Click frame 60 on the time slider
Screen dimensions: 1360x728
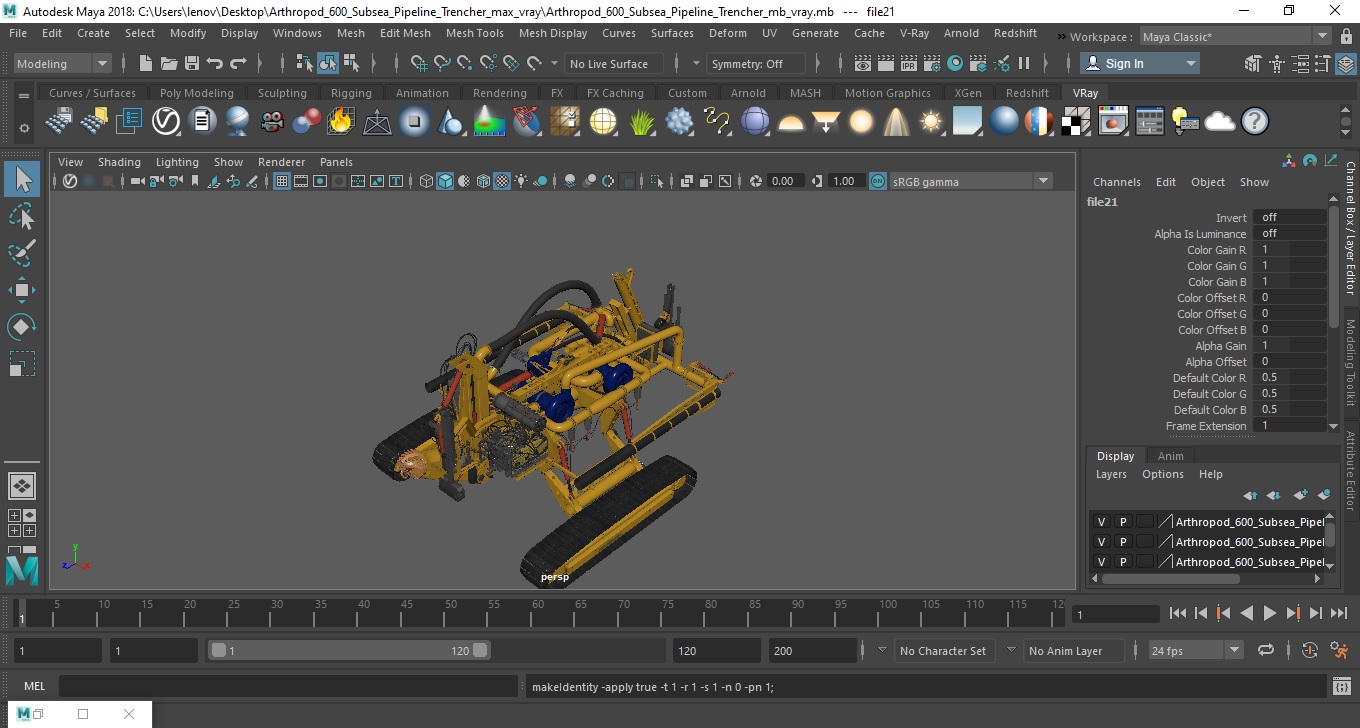point(537,613)
